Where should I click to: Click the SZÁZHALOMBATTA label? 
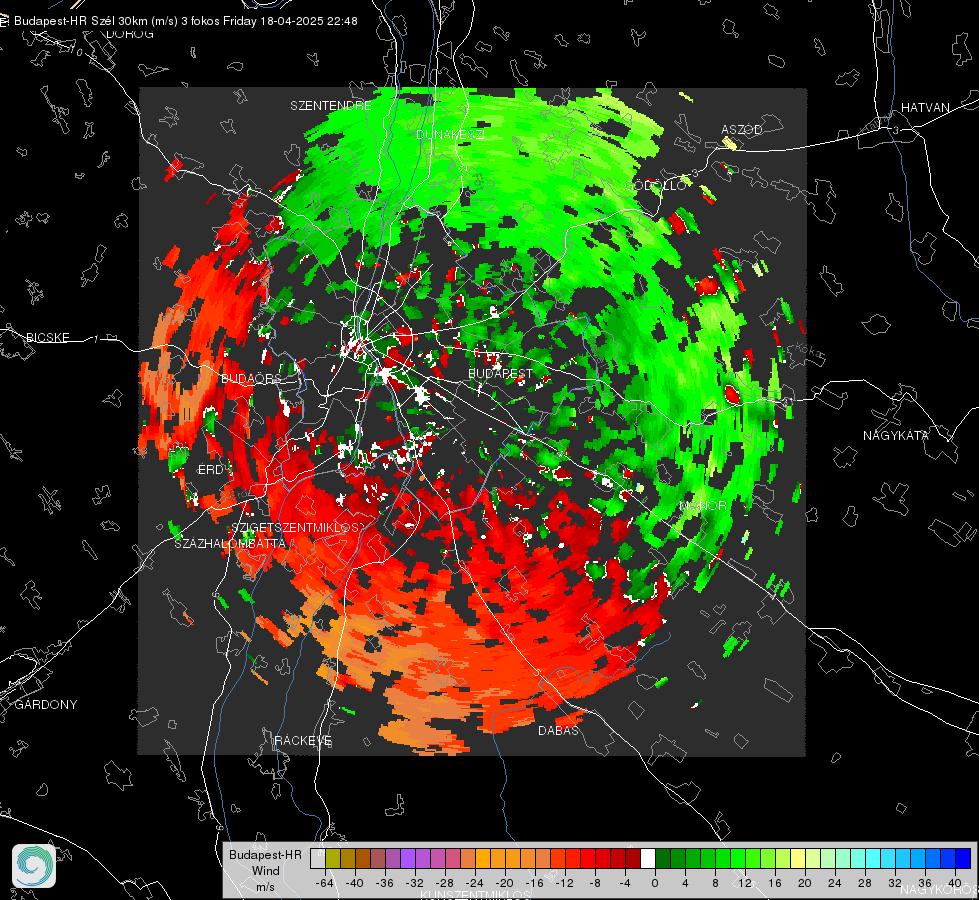coord(230,543)
